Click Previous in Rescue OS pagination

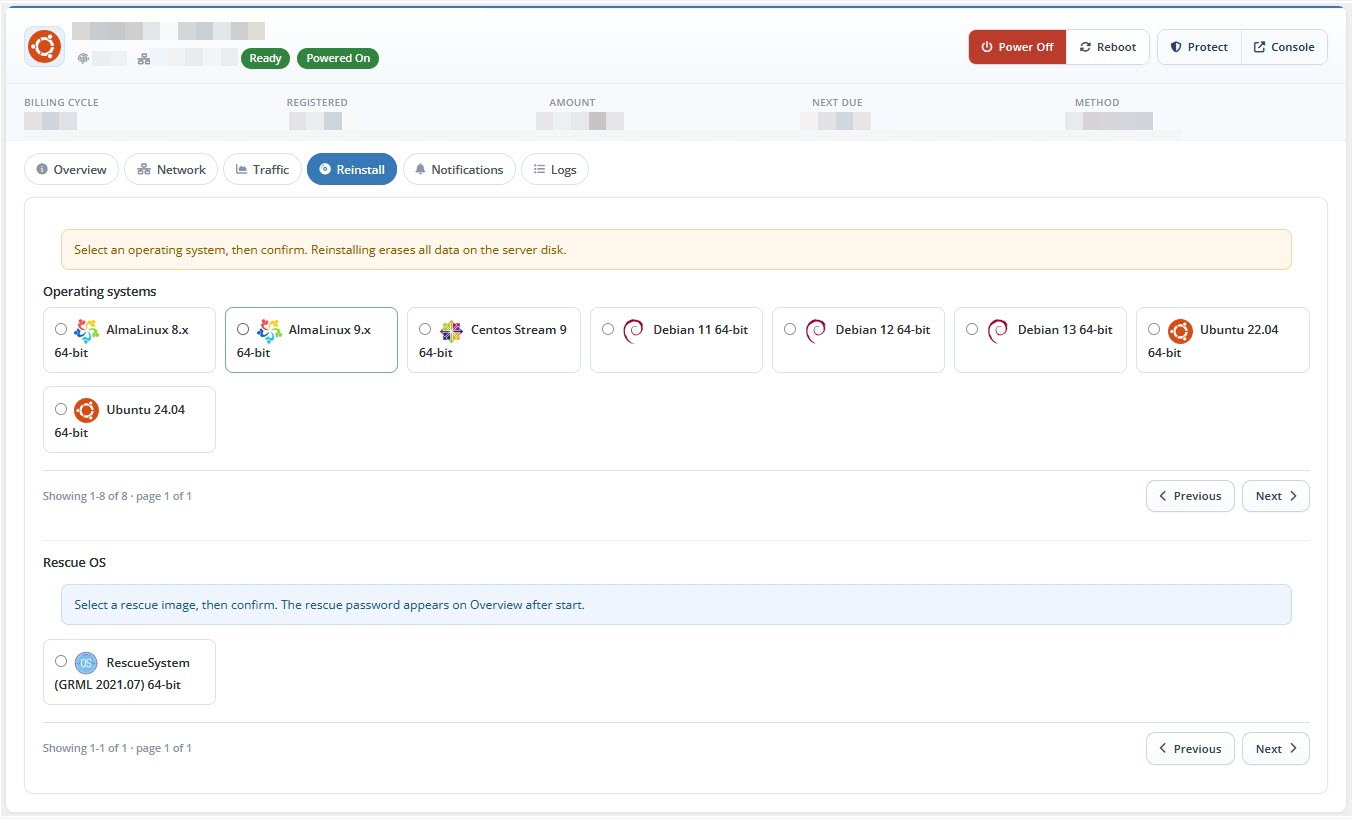pyautogui.click(x=1190, y=748)
